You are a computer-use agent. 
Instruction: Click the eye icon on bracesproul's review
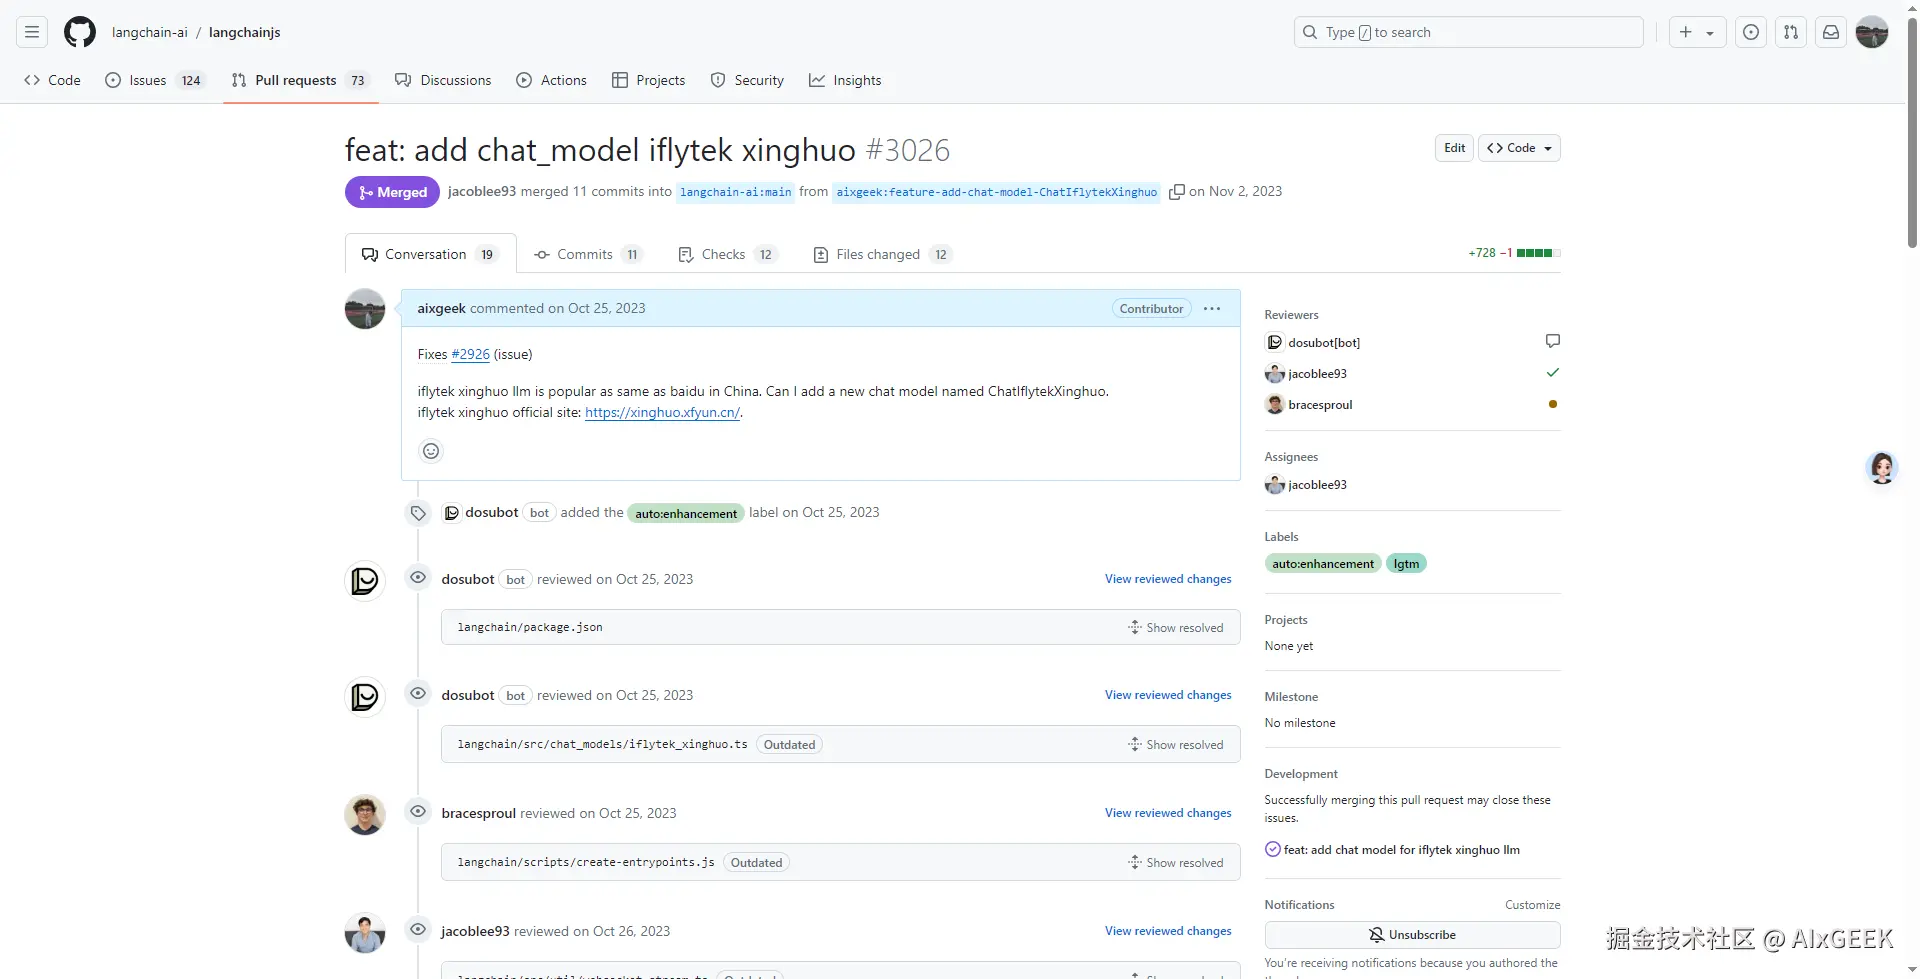pos(418,812)
